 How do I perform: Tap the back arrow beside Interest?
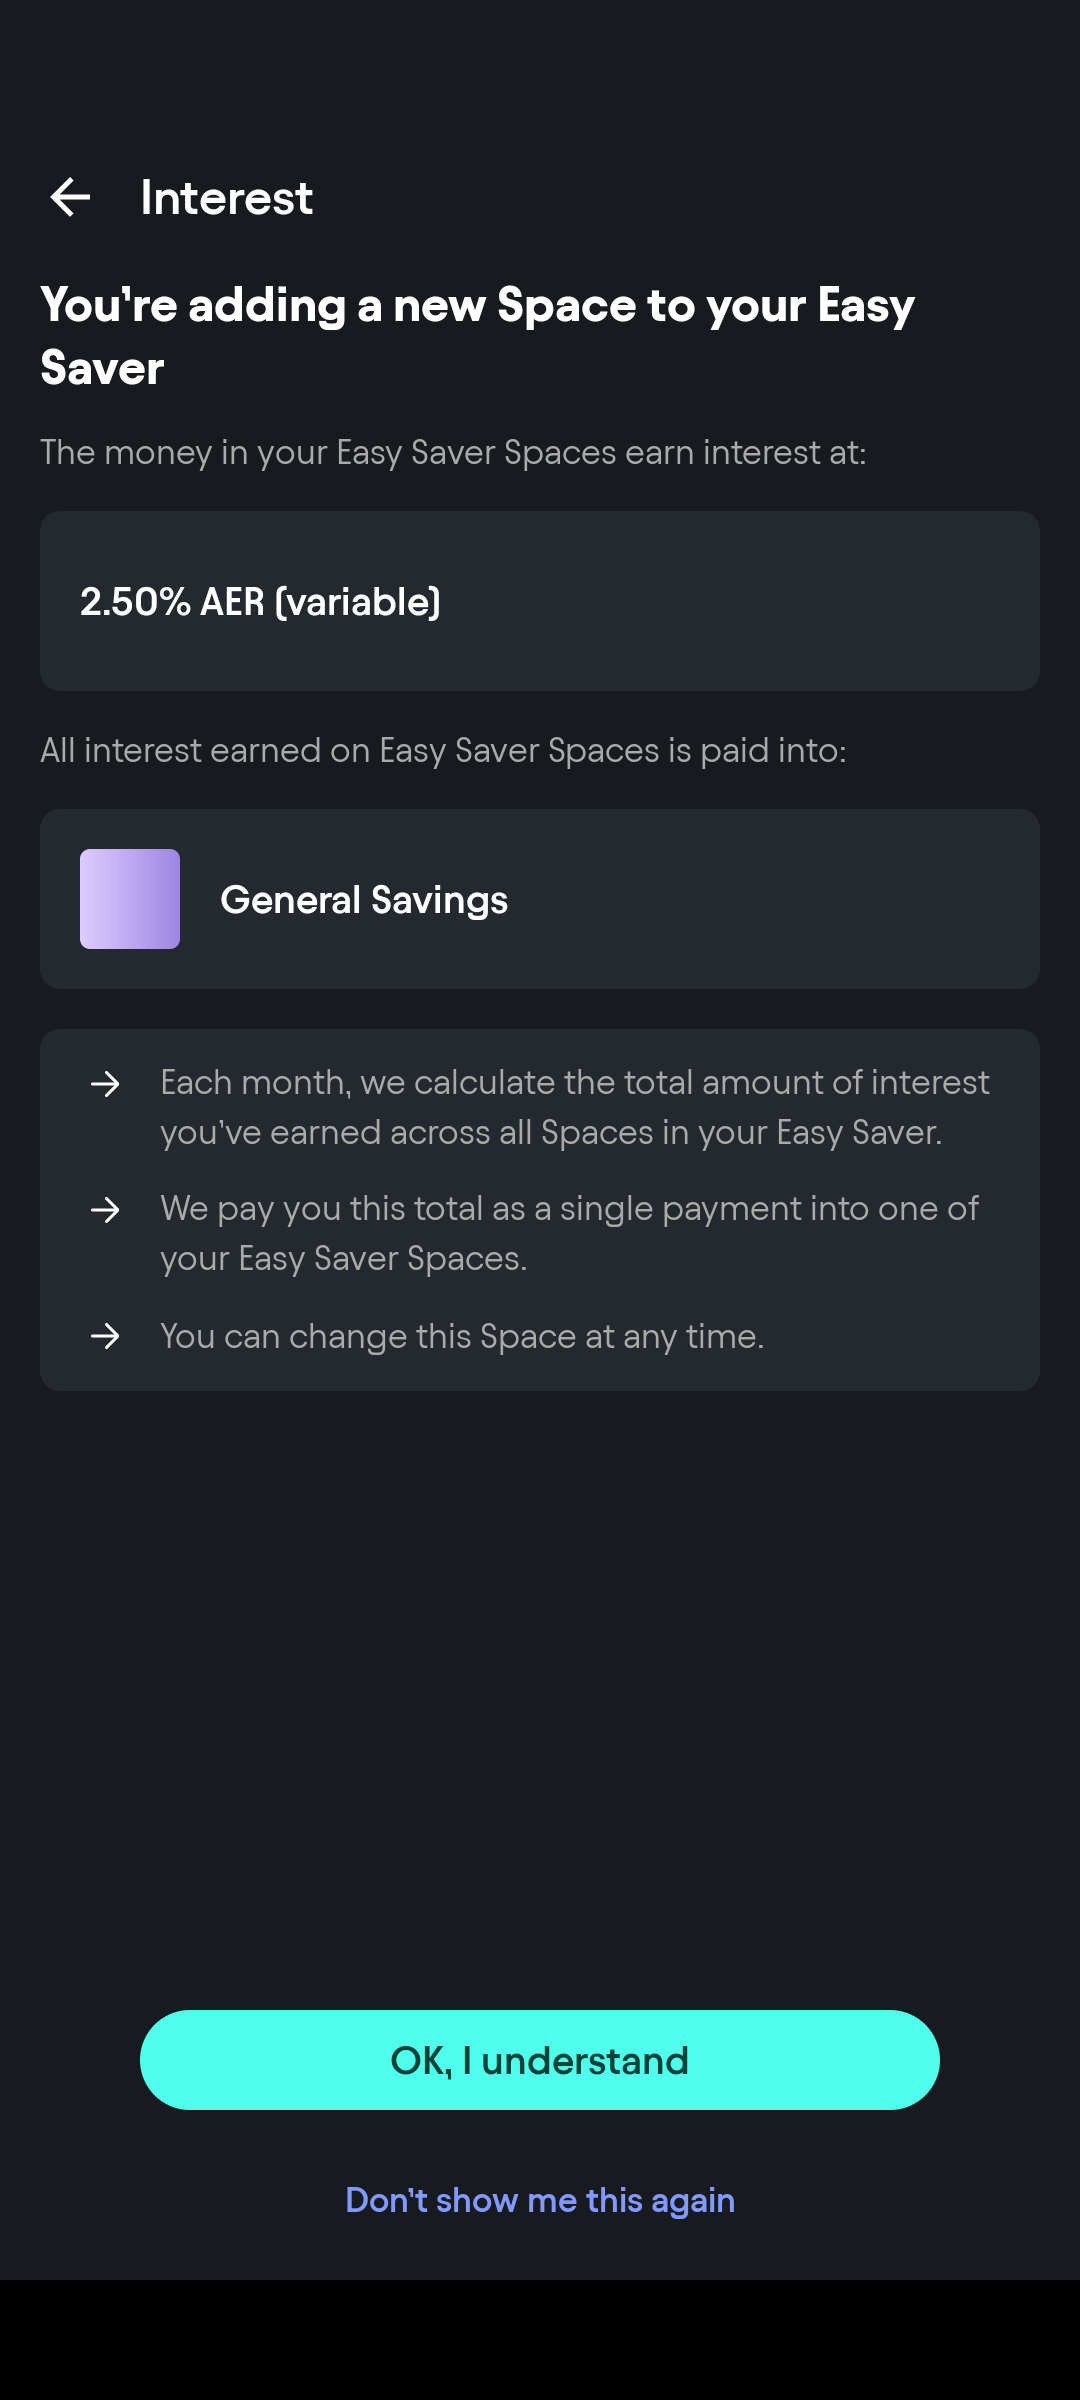point(70,197)
